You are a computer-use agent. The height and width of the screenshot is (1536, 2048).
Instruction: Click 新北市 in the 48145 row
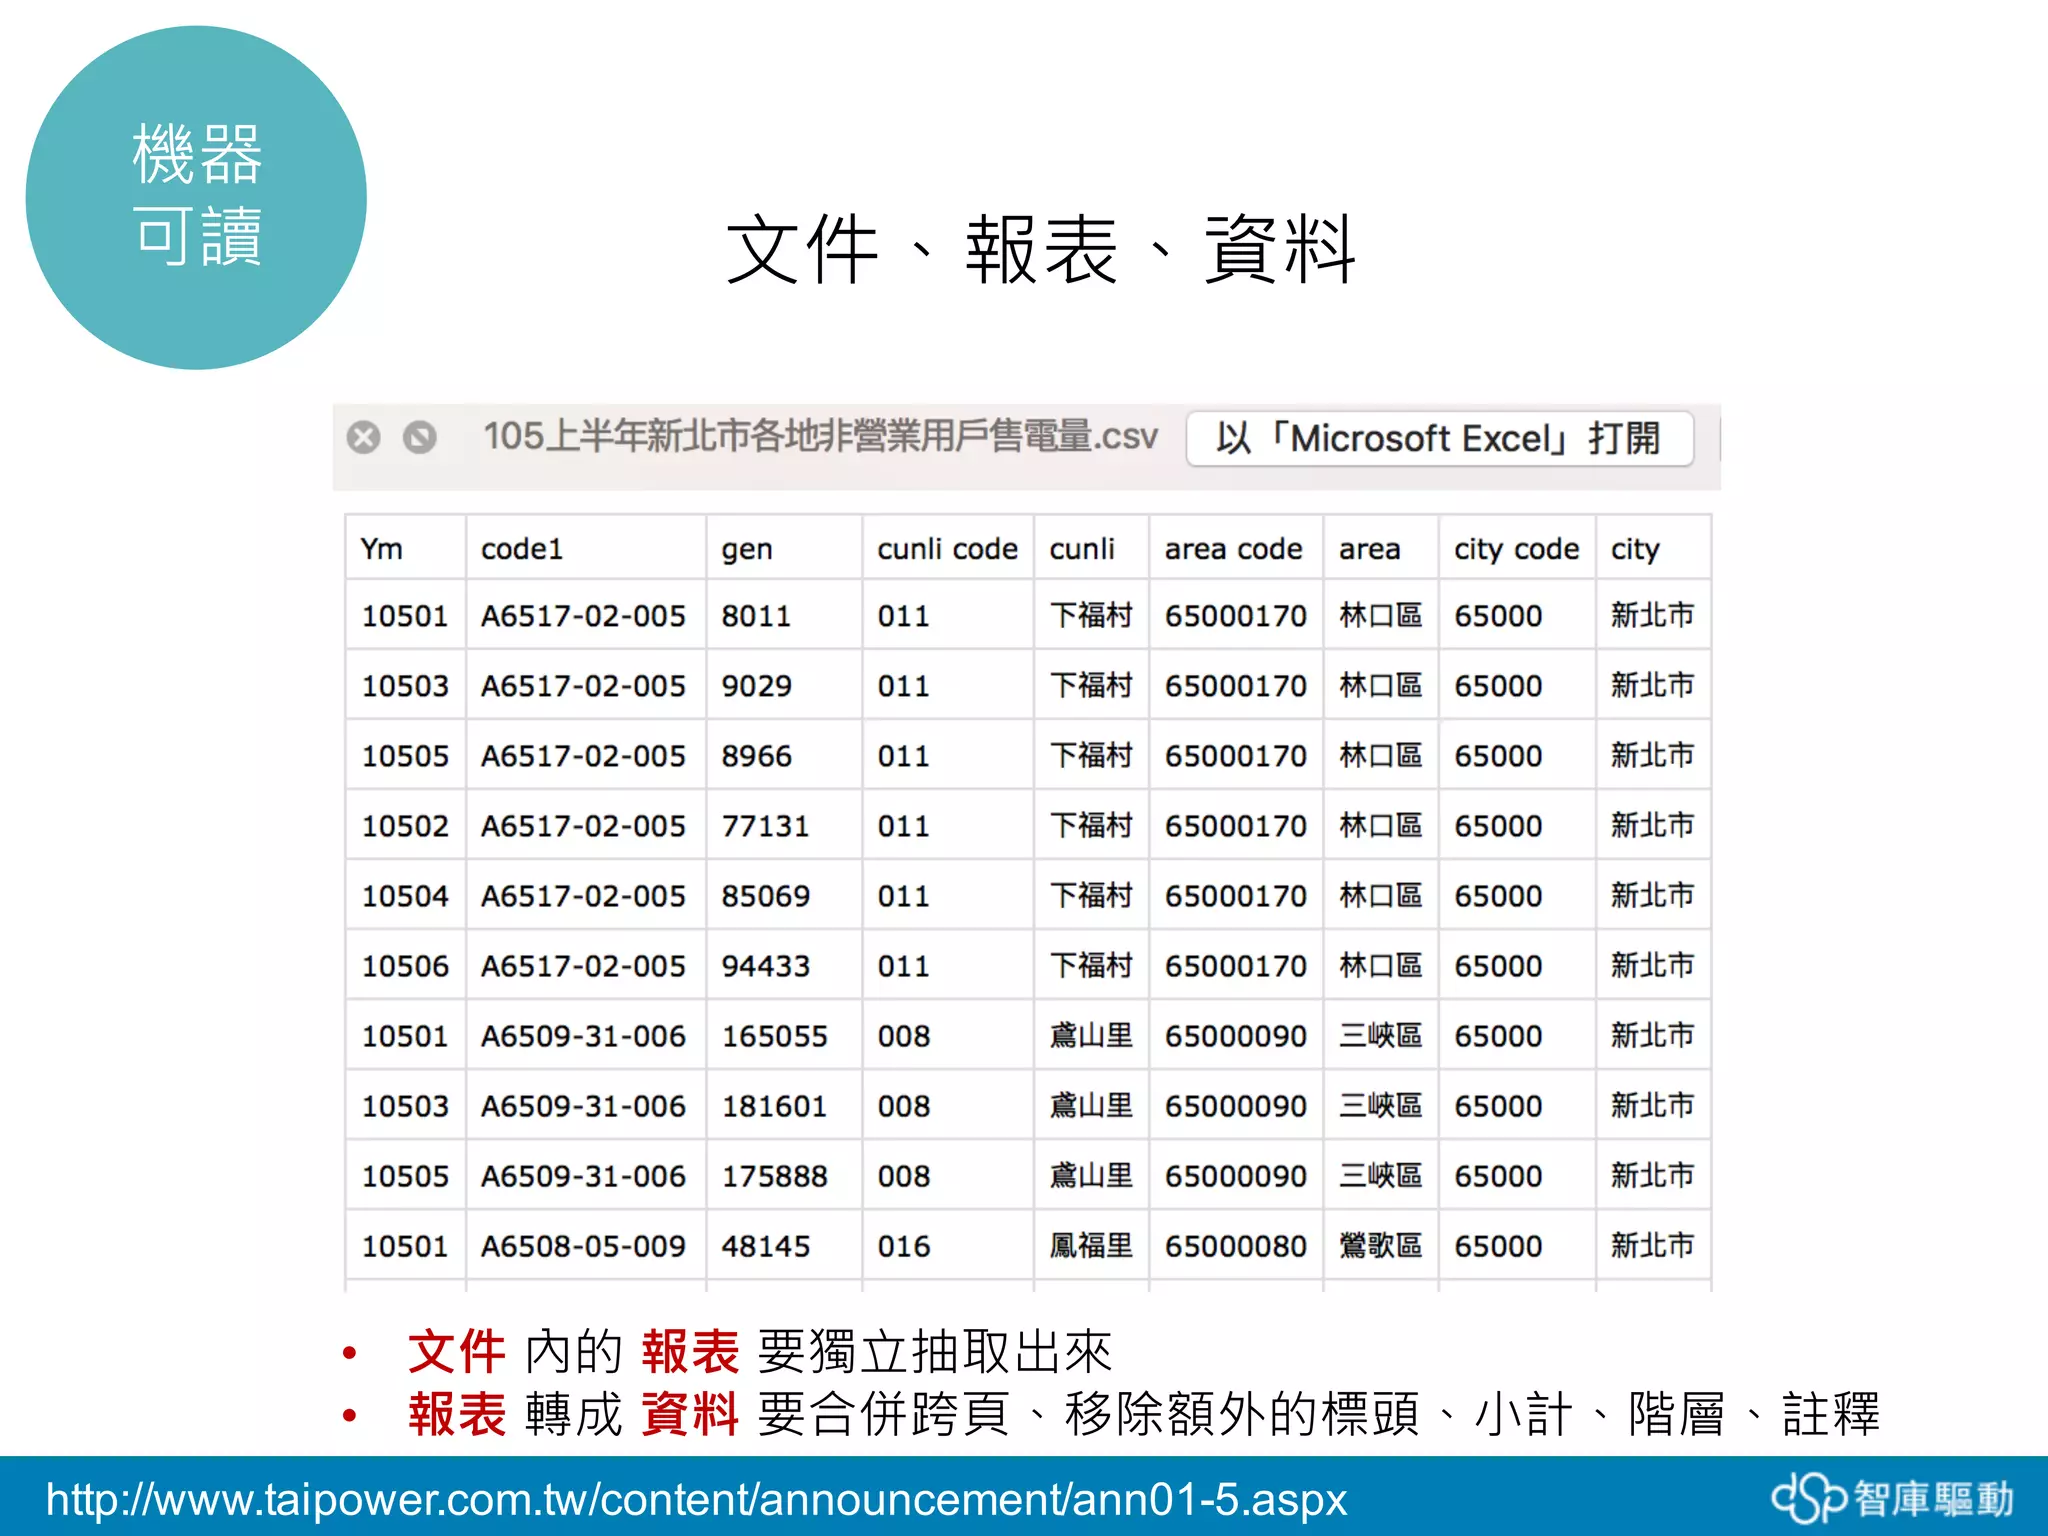[1652, 1246]
